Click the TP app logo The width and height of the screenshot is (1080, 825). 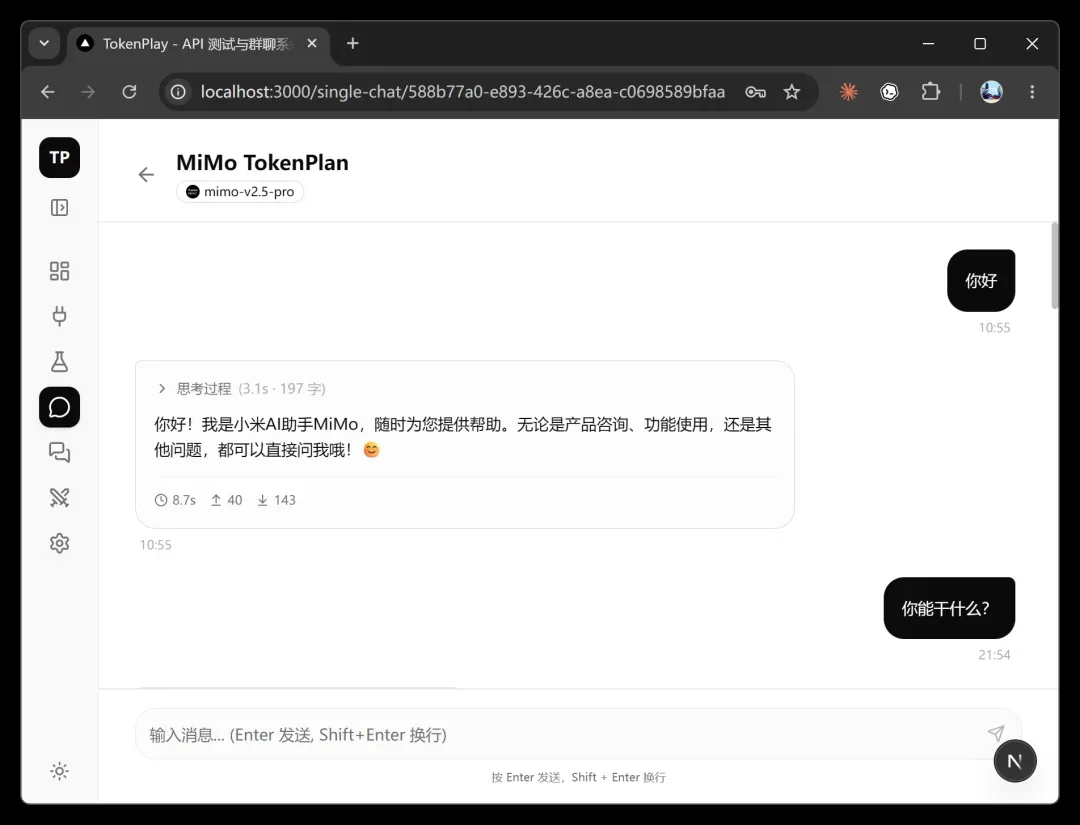[x=59, y=158]
